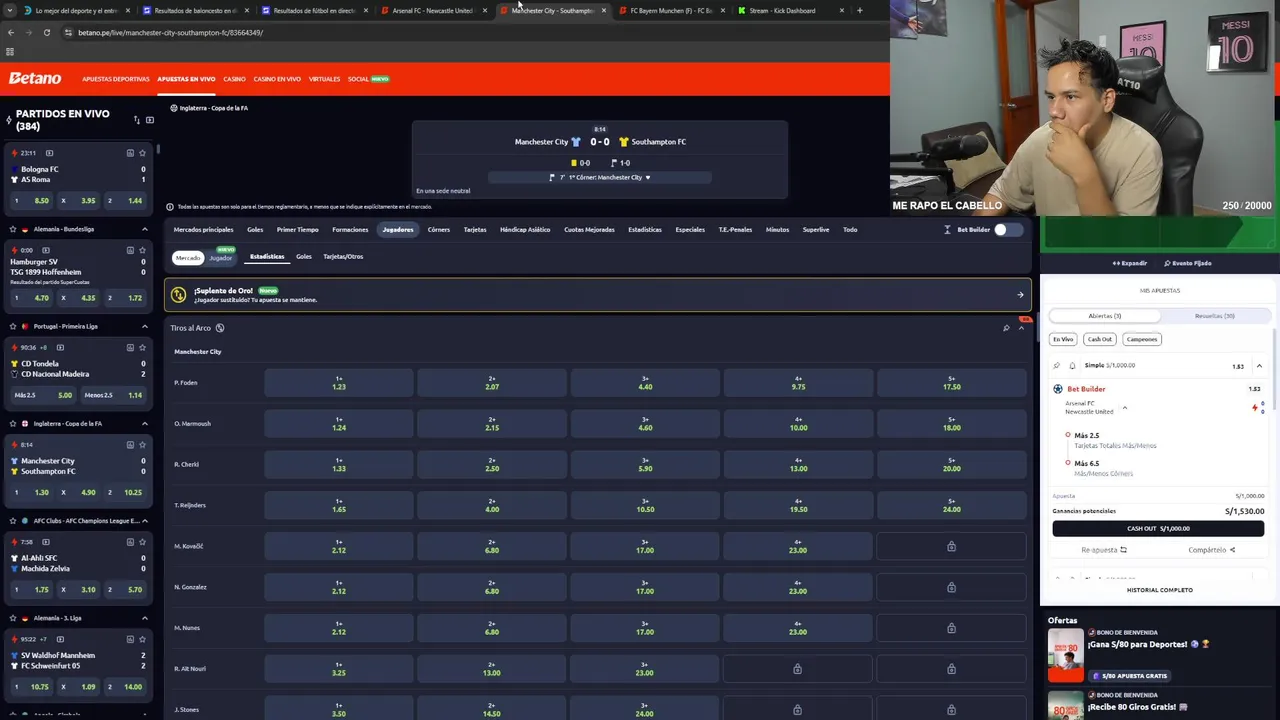This screenshot has width=1280, height=720.
Task: Click the Betano logo
Action: coord(35,78)
